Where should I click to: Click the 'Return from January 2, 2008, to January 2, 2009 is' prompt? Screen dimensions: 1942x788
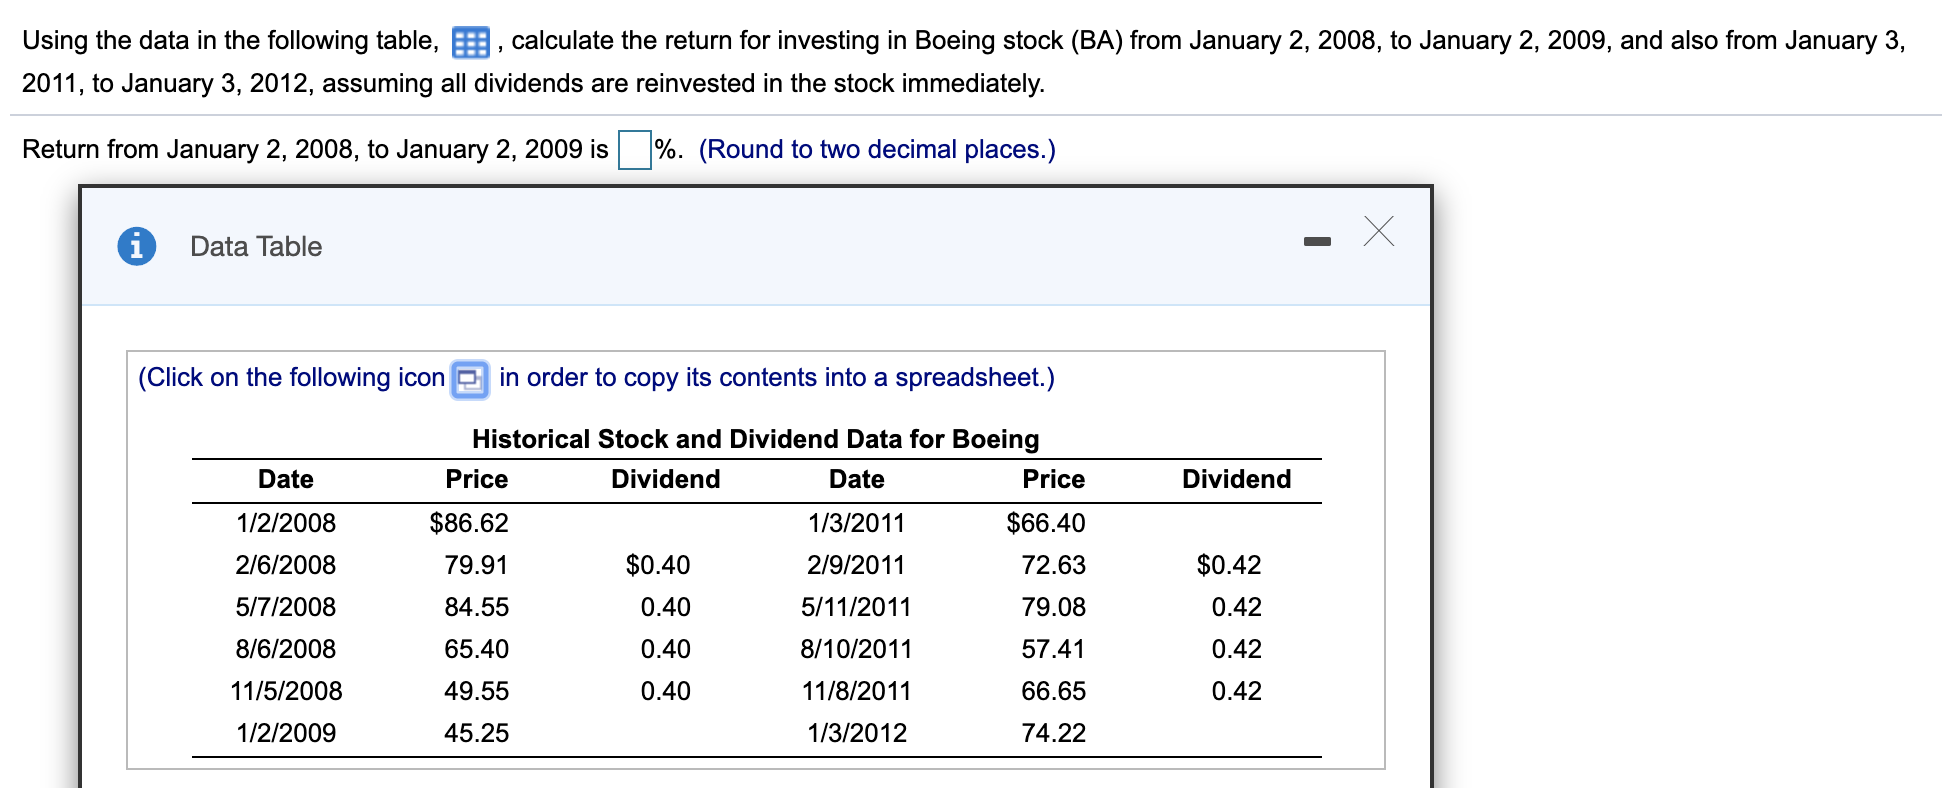pos(315,149)
